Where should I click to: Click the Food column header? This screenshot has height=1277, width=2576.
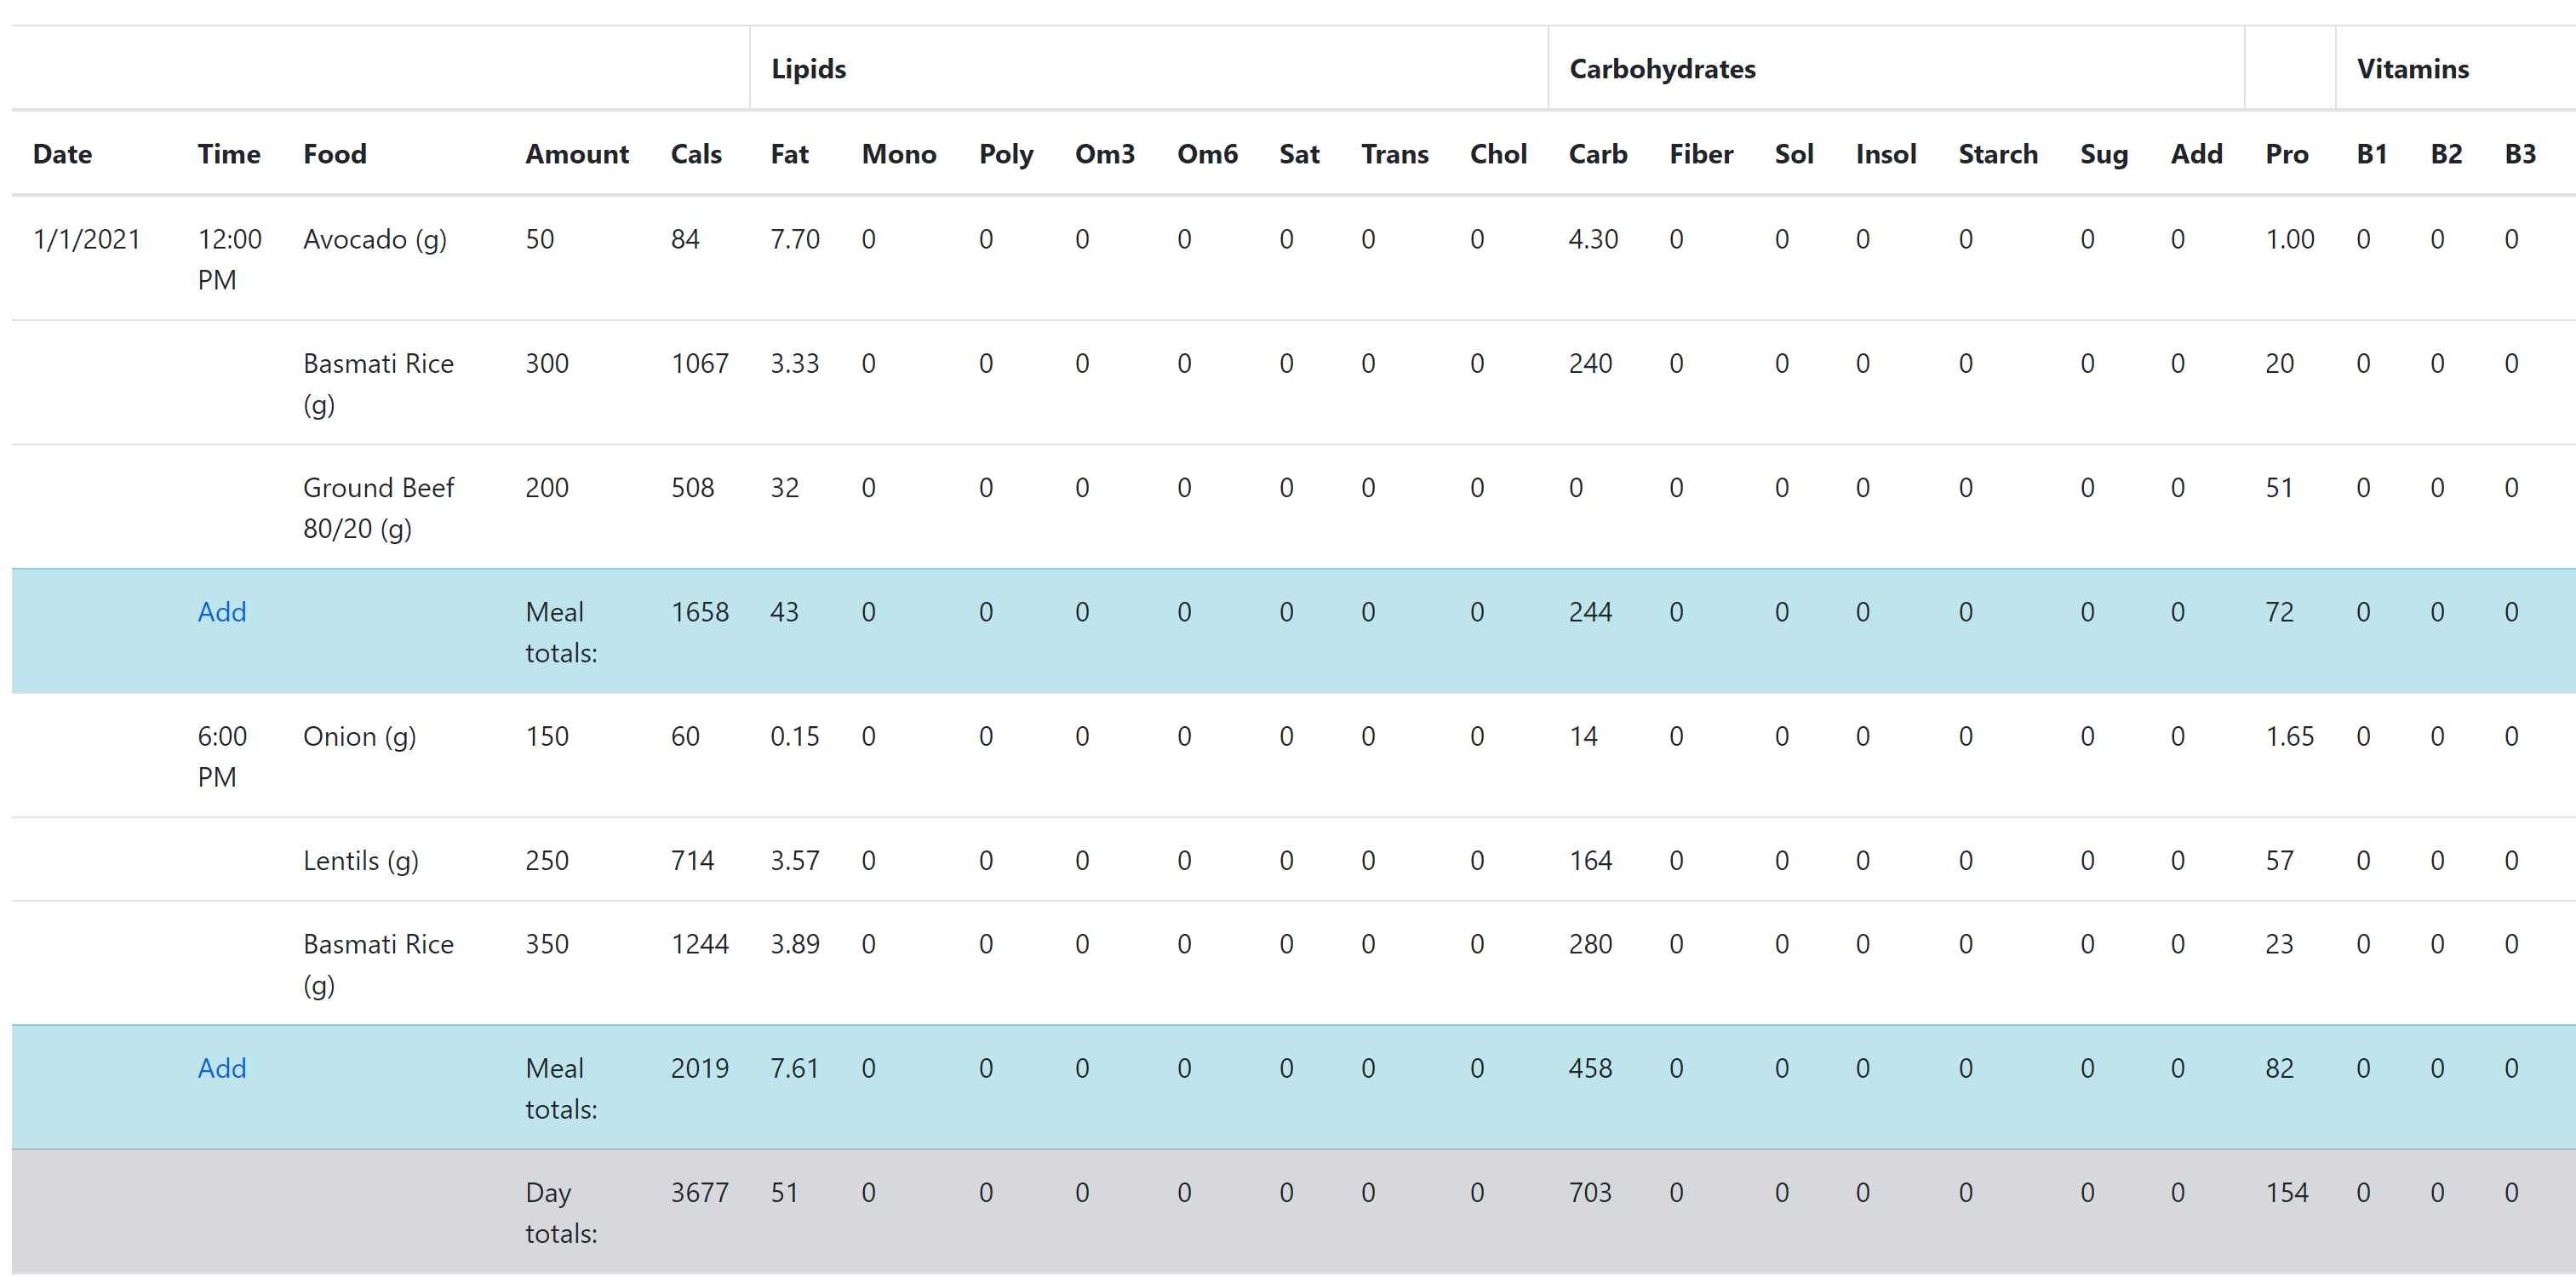pos(335,154)
